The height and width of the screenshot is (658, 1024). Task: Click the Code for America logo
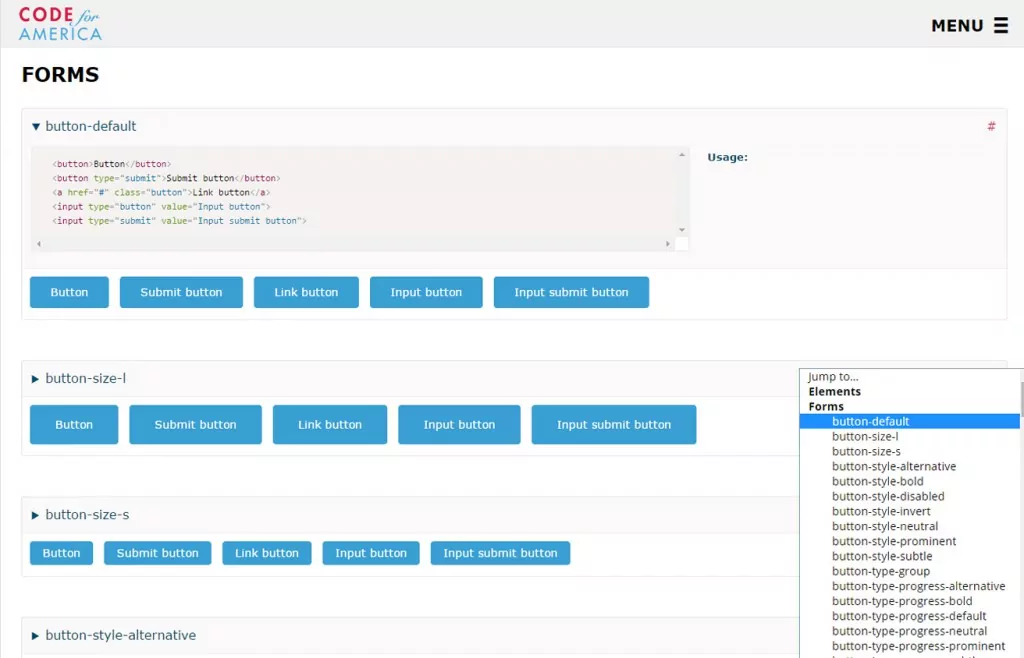pos(60,24)
